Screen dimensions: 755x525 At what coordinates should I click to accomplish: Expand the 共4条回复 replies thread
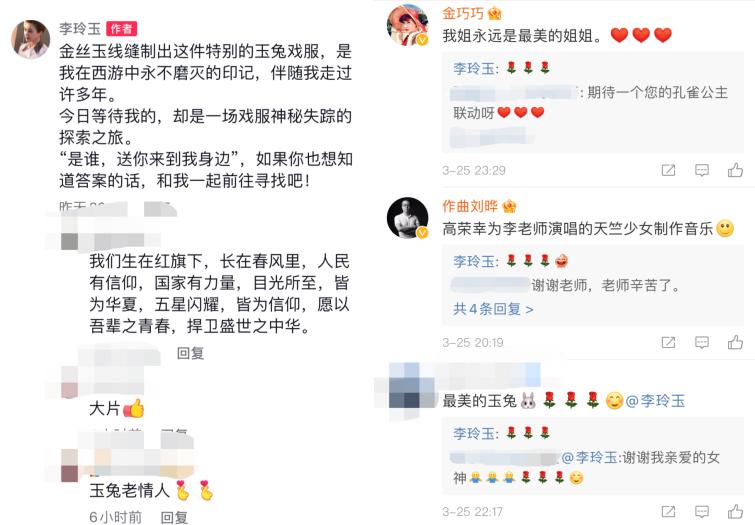pyautogui.click(x=493, y=309)
